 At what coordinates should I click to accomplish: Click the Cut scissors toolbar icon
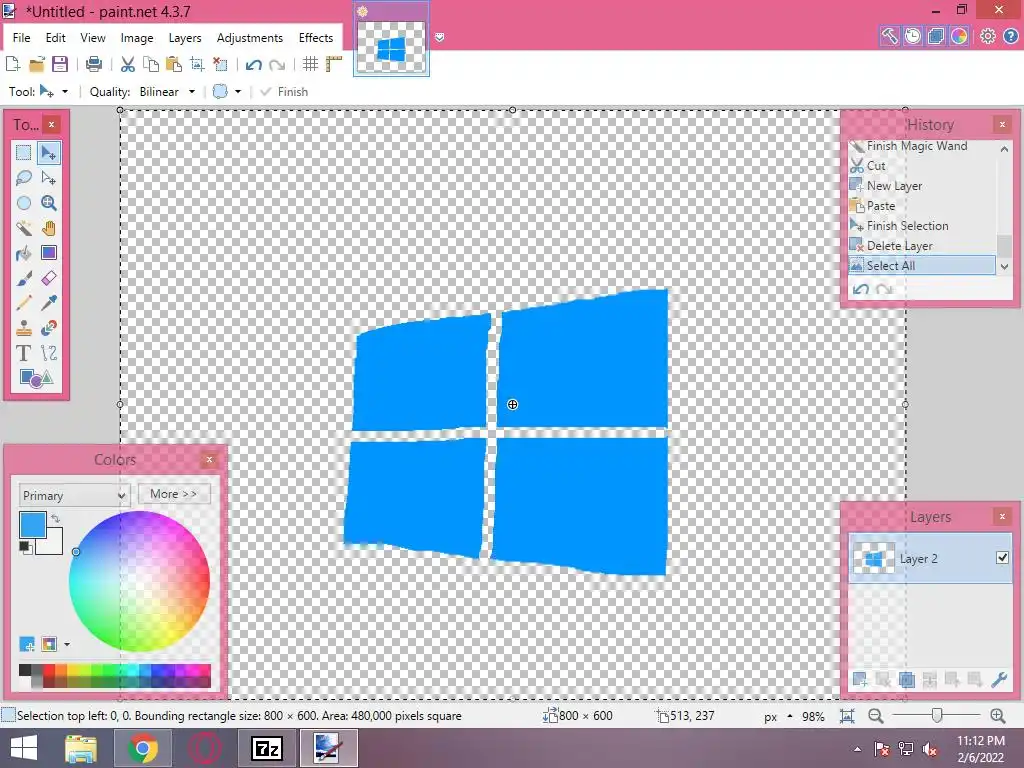click(x=128, y=64)
